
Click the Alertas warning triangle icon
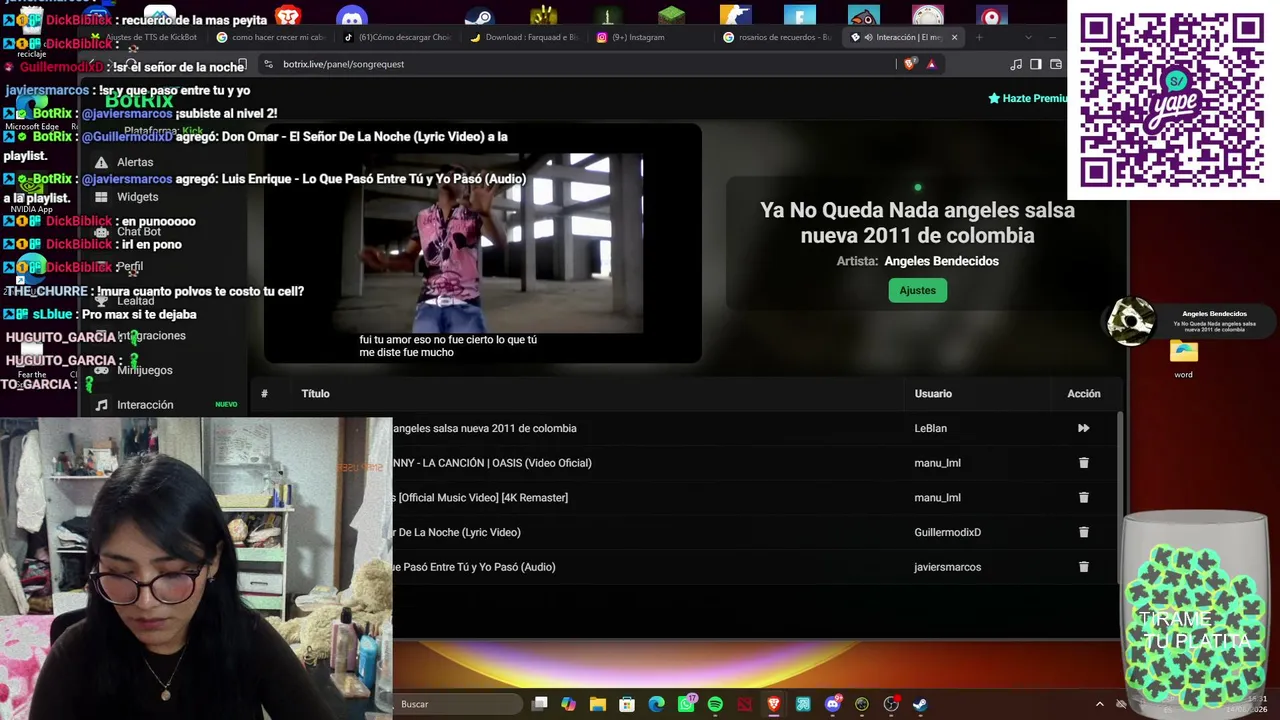[x=101, y=162]
